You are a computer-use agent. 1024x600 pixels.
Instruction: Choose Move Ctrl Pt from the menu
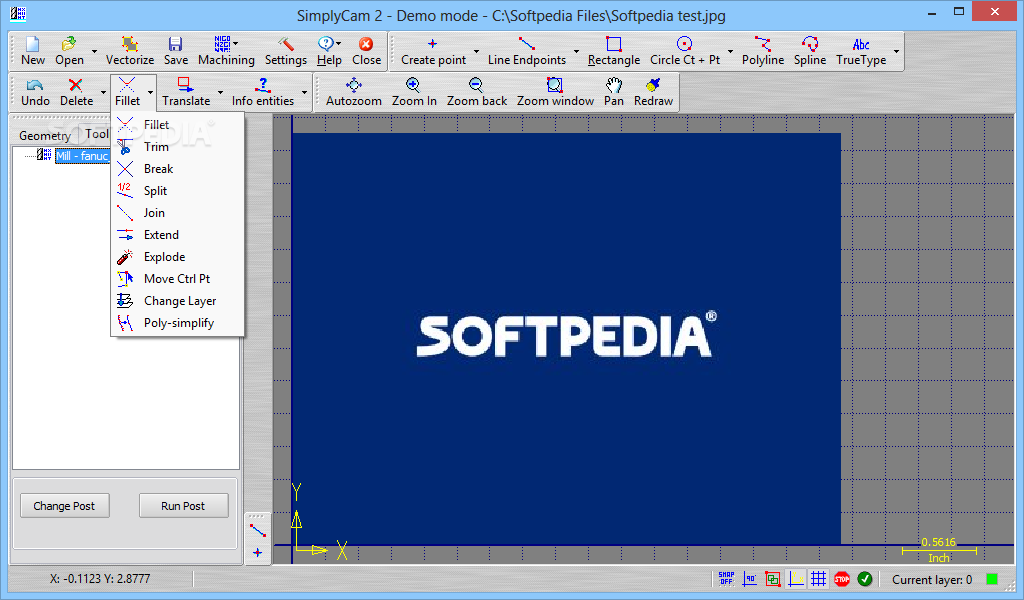tap(178, 279)
